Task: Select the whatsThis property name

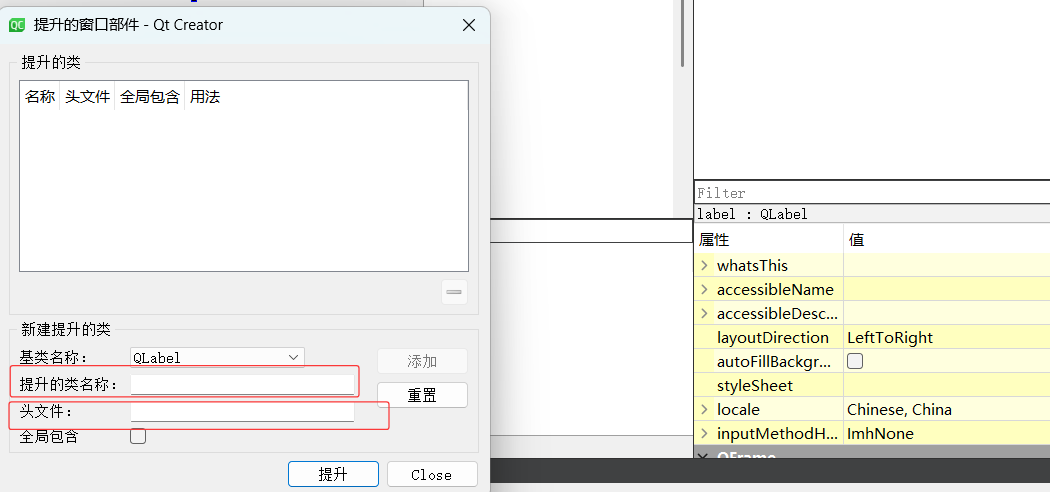Action: pos(752,265)
